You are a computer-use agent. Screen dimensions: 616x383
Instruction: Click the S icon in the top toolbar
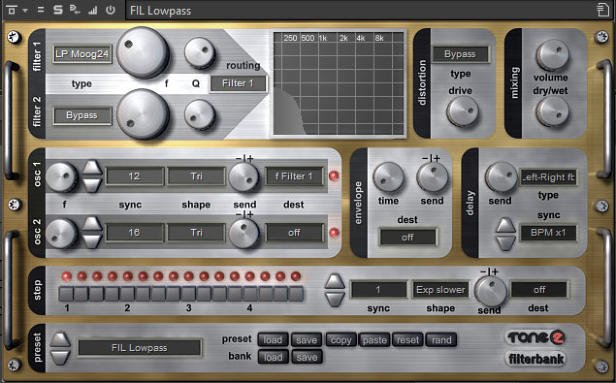[x=58, y=10]
